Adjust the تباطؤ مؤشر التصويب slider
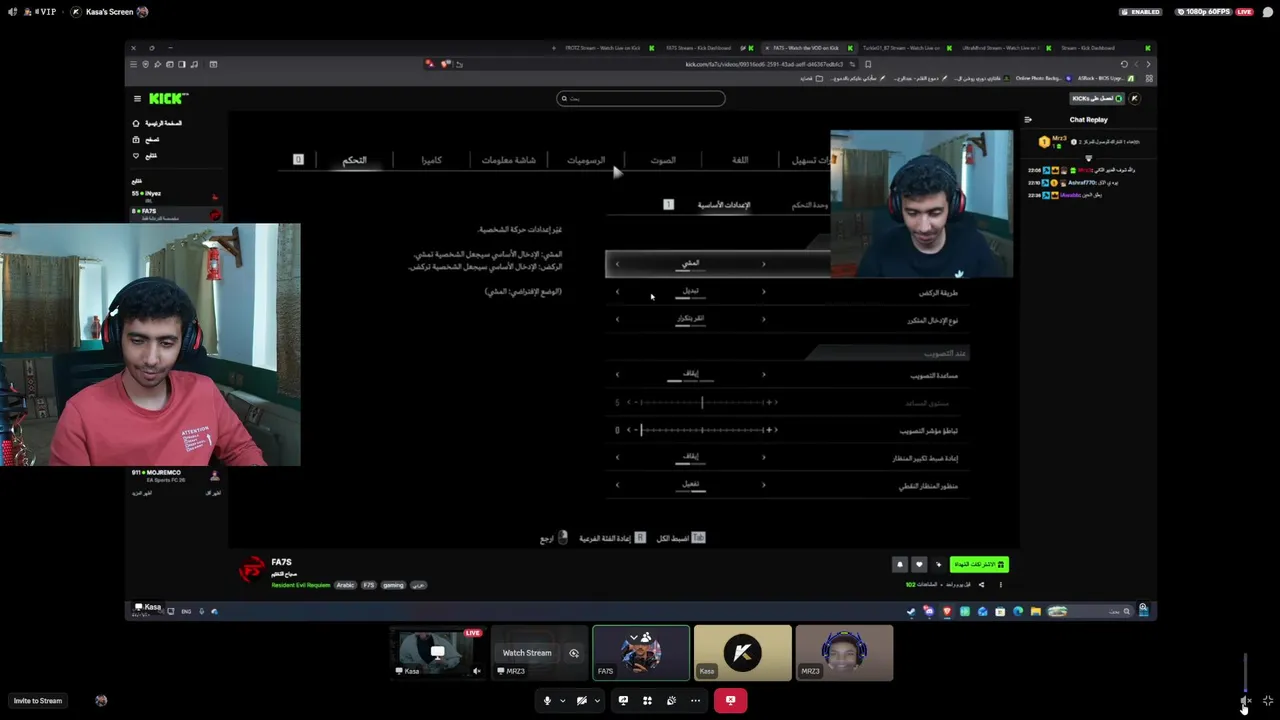Image resolution: width=1280 pixels, height=720 pixels. point(702,430)
